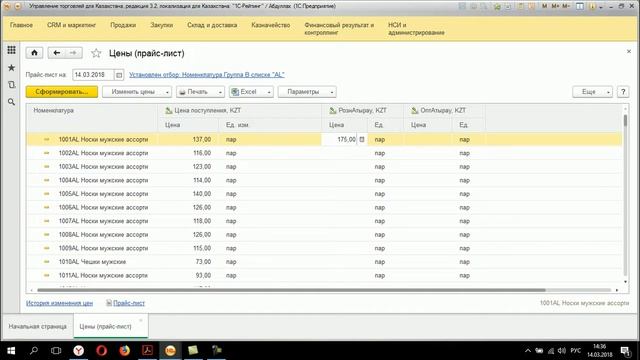Open Favorites star in left sidebar
Image resolution: width=640 pixels, height=360 pixels.
[11, 68]
